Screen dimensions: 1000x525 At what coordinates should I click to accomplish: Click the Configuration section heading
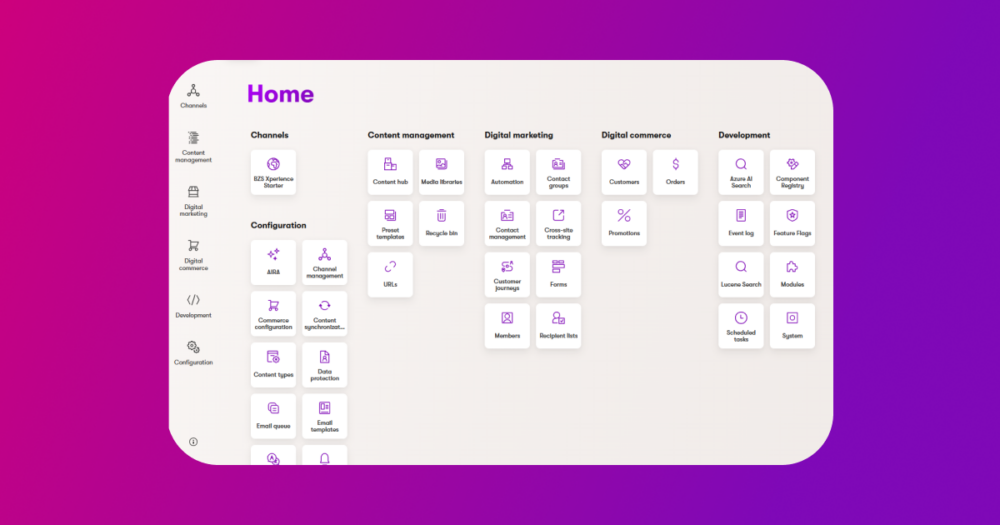coord(278,225)
